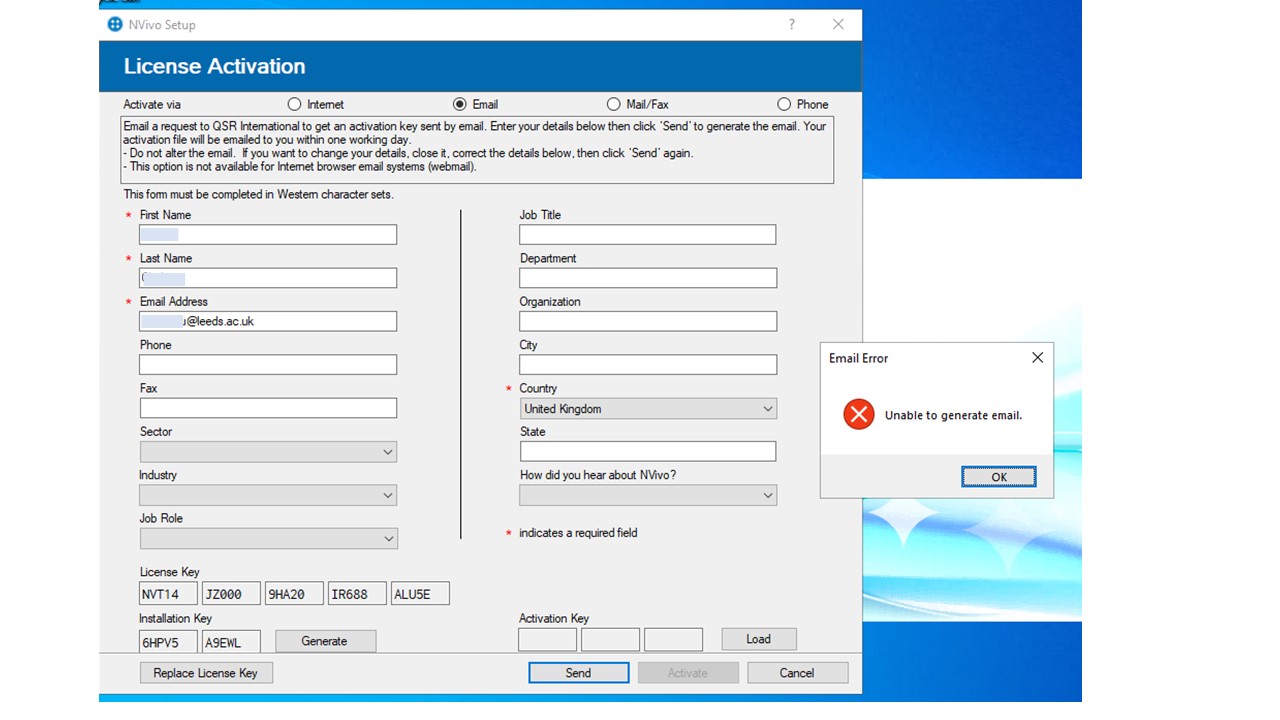The height and width of the screenshot is (720, 1280).
Task: Click the installation key box A9EWL
Action: 231,641
